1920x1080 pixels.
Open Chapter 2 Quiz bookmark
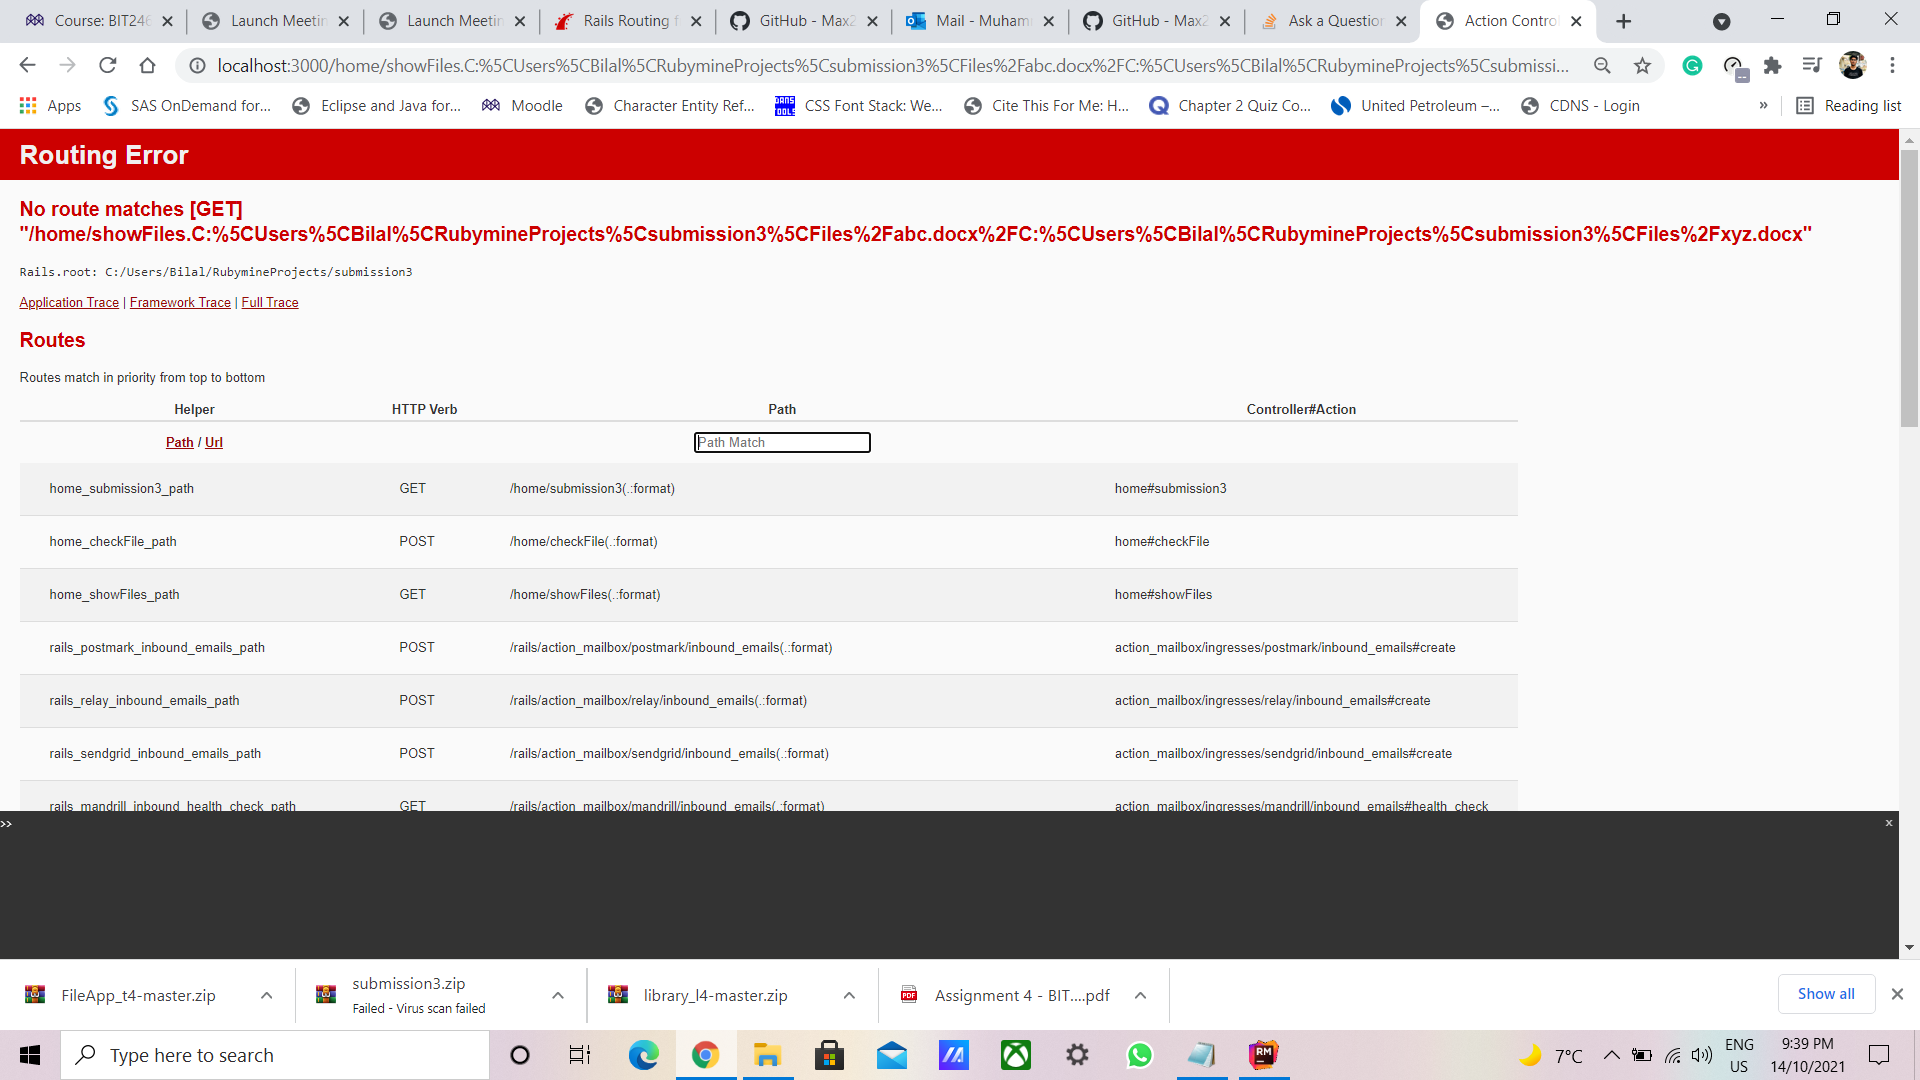click(1230, 106)
